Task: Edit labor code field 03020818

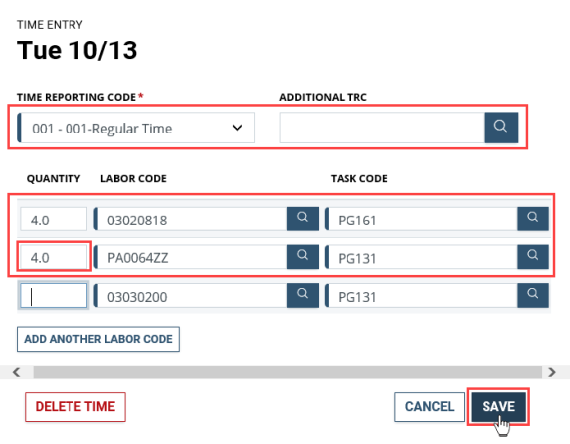Action: [x=190, y=219]
